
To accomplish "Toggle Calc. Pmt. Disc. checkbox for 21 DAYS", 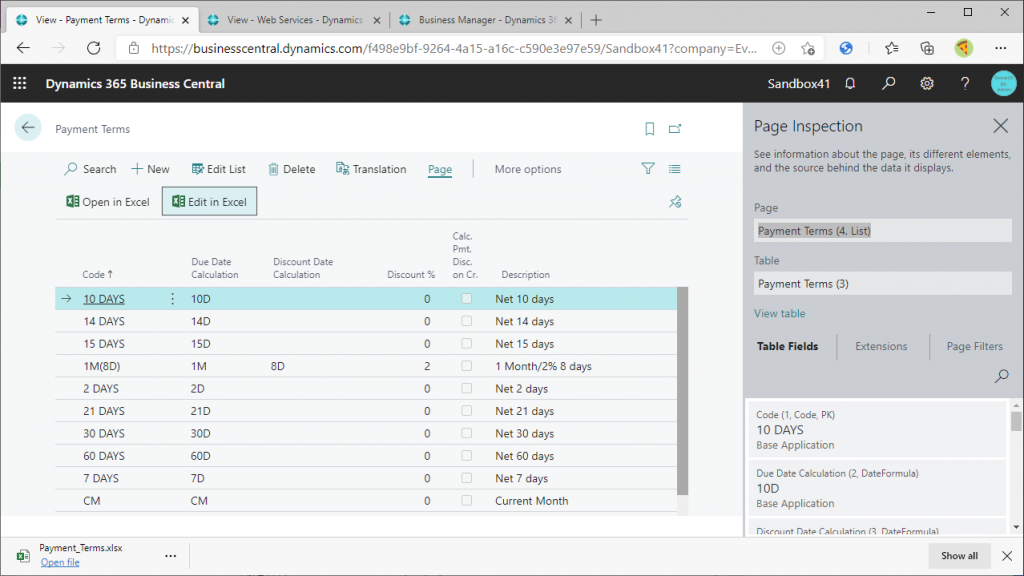I will coord(466,411).
